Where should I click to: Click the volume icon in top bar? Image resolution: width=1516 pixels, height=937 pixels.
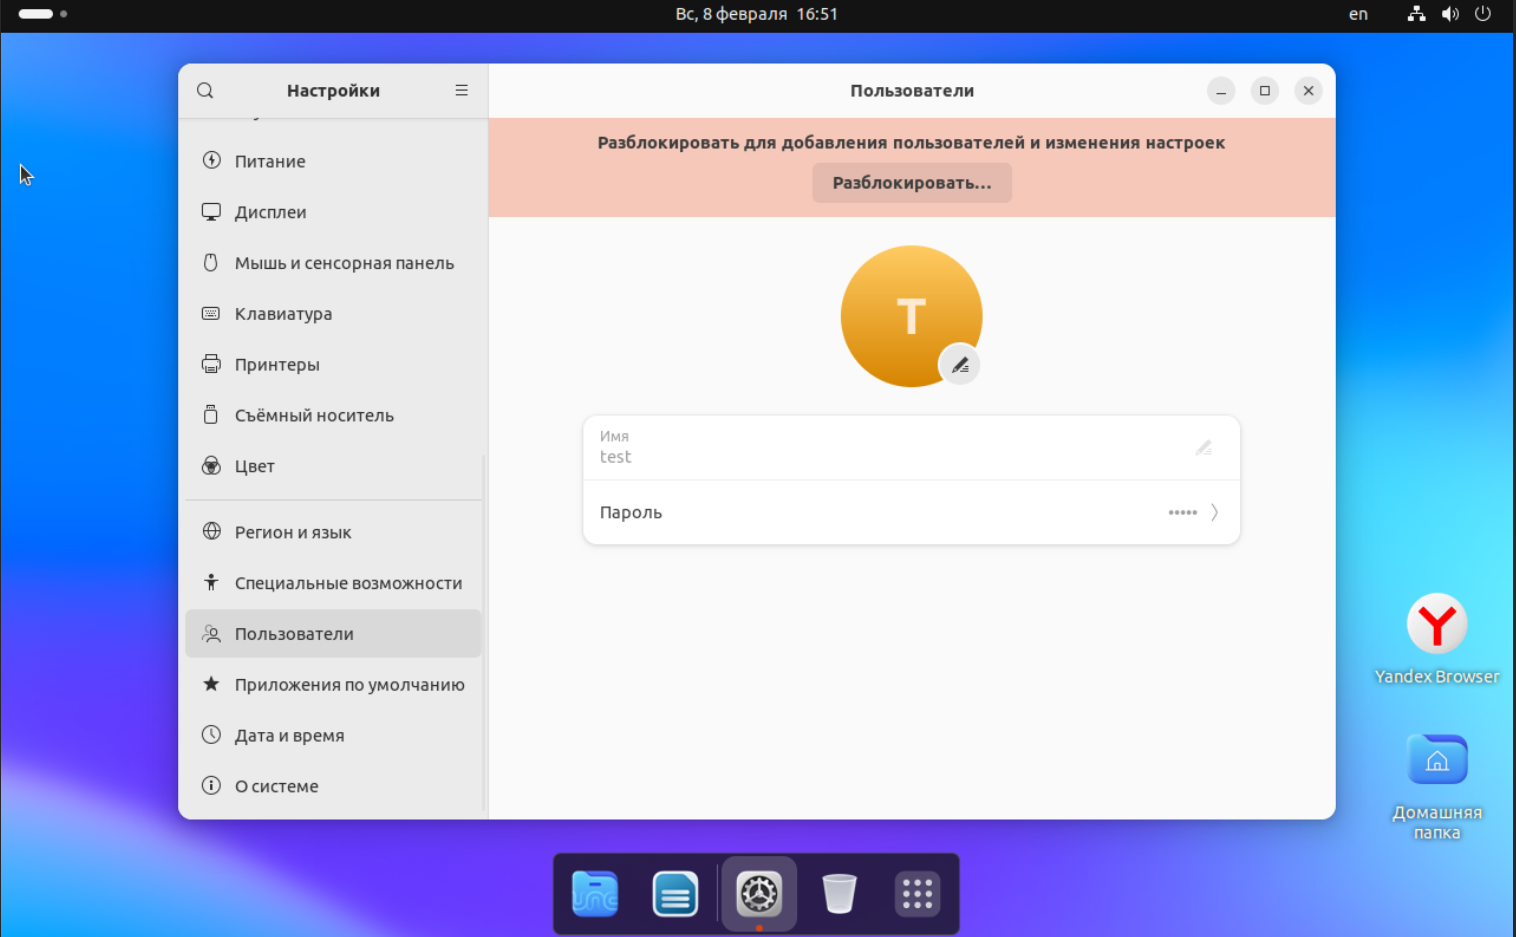click(1450, 14)
